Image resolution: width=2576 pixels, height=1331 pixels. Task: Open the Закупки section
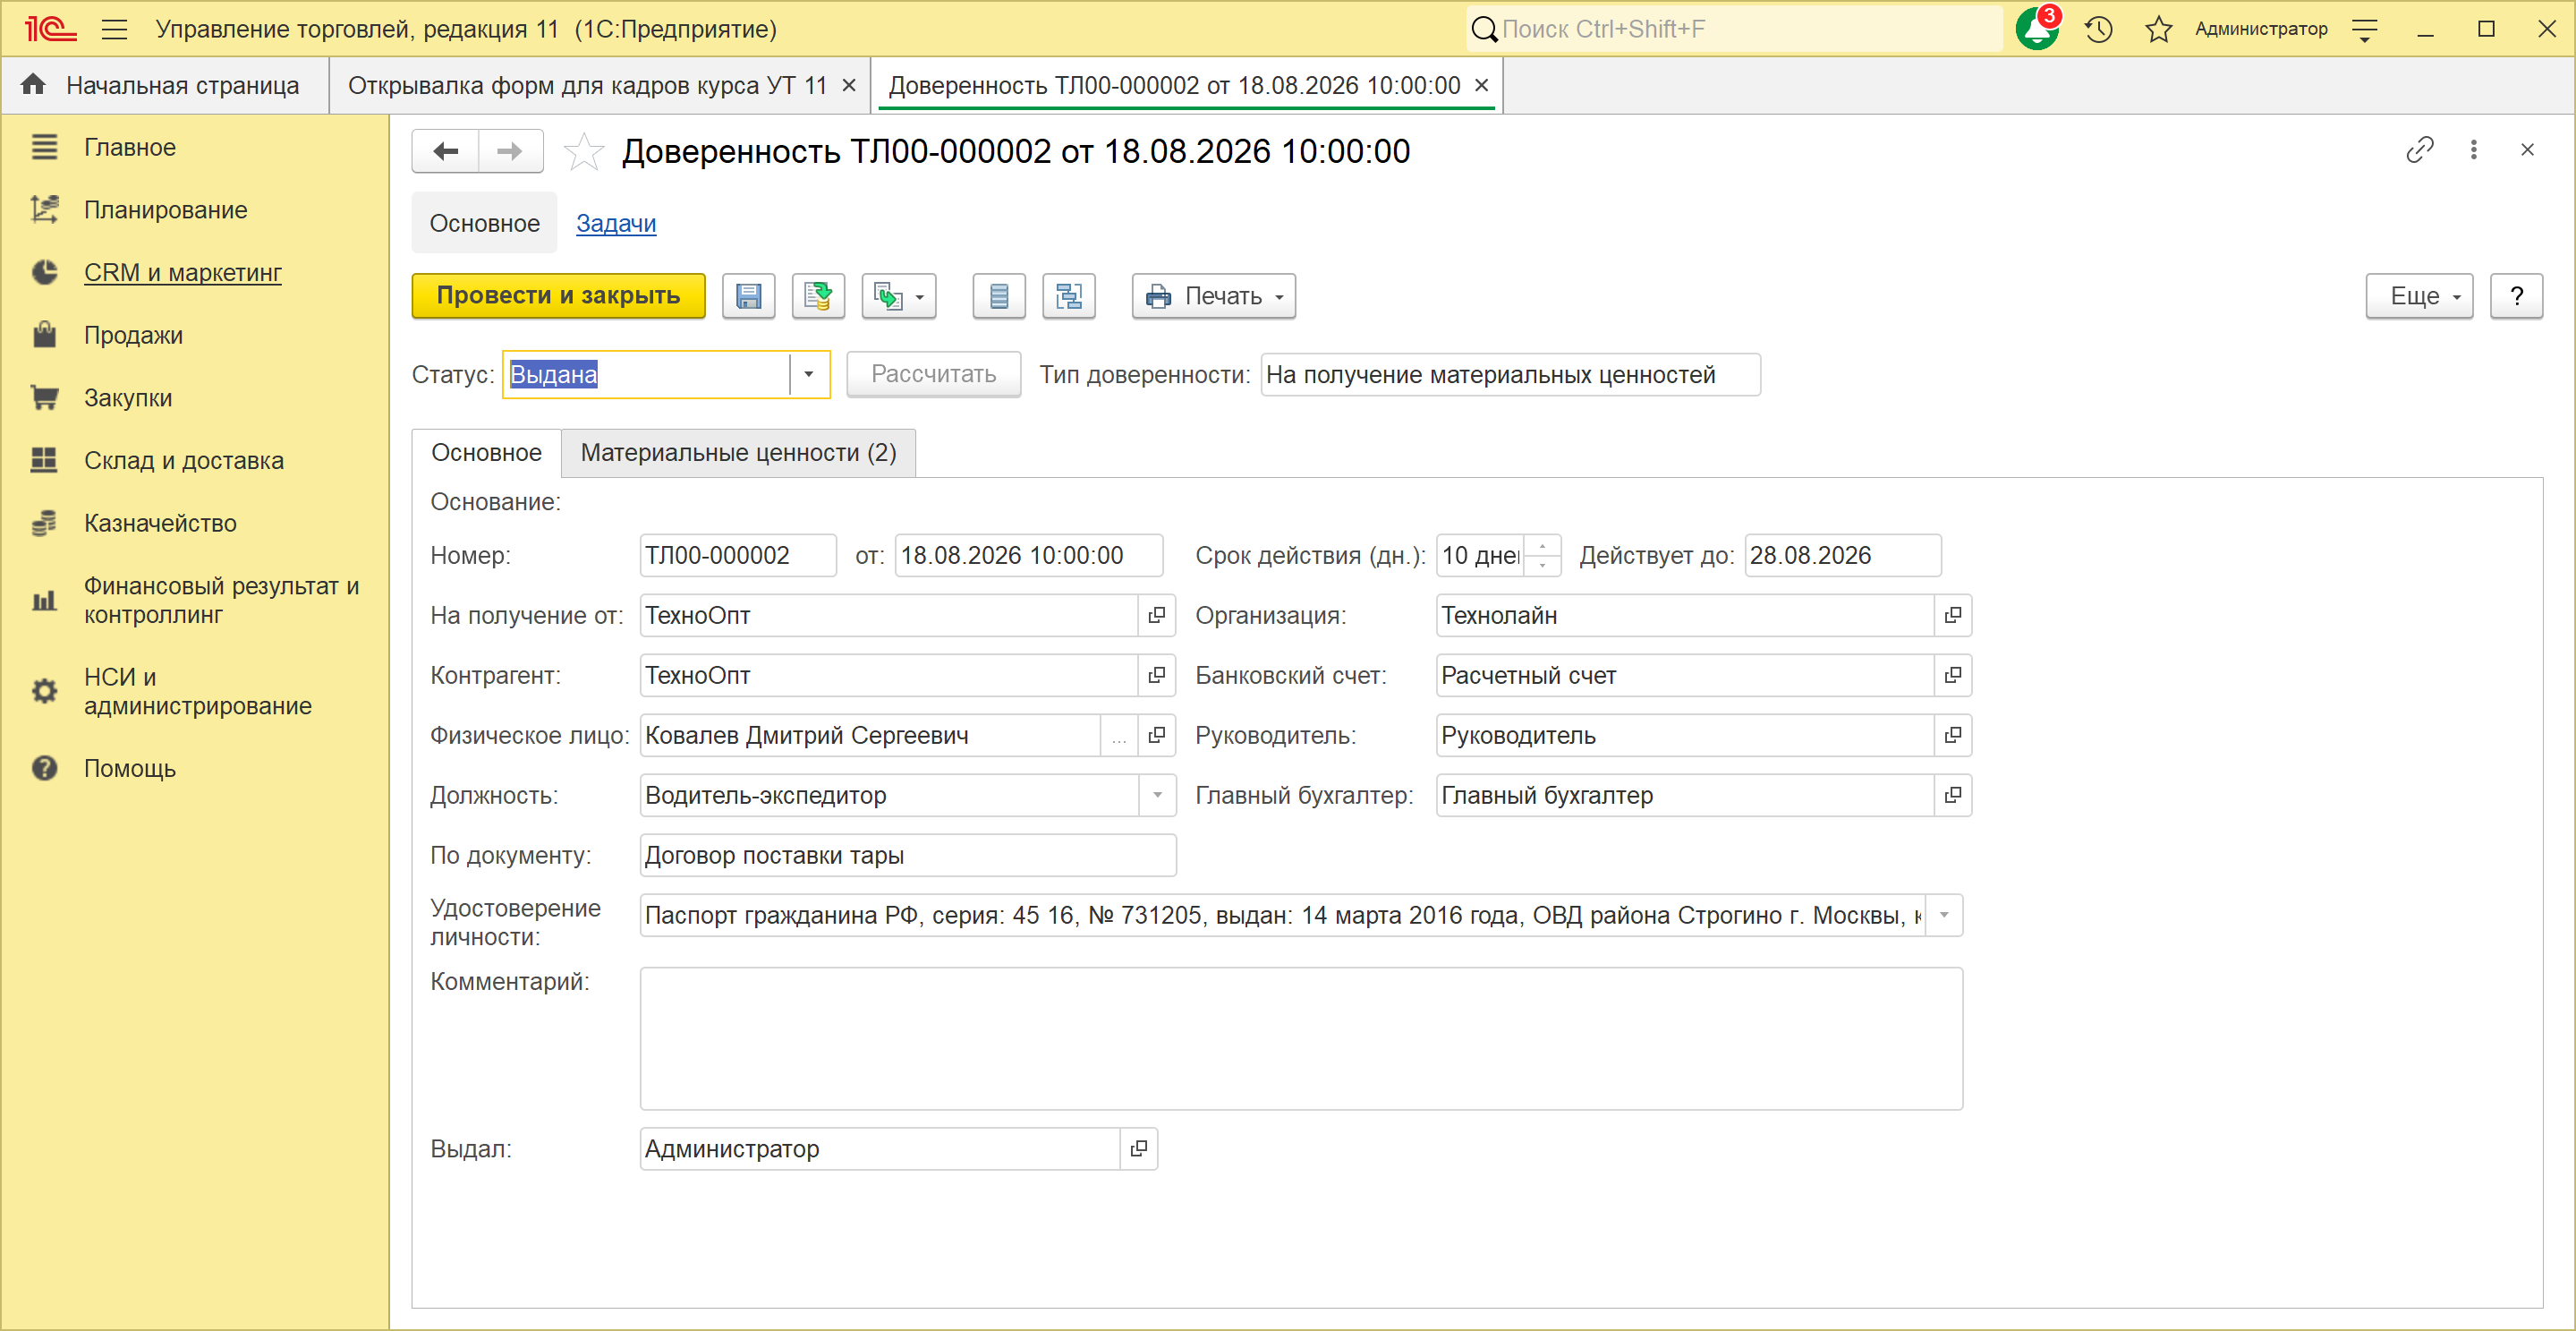click(128, 398)
